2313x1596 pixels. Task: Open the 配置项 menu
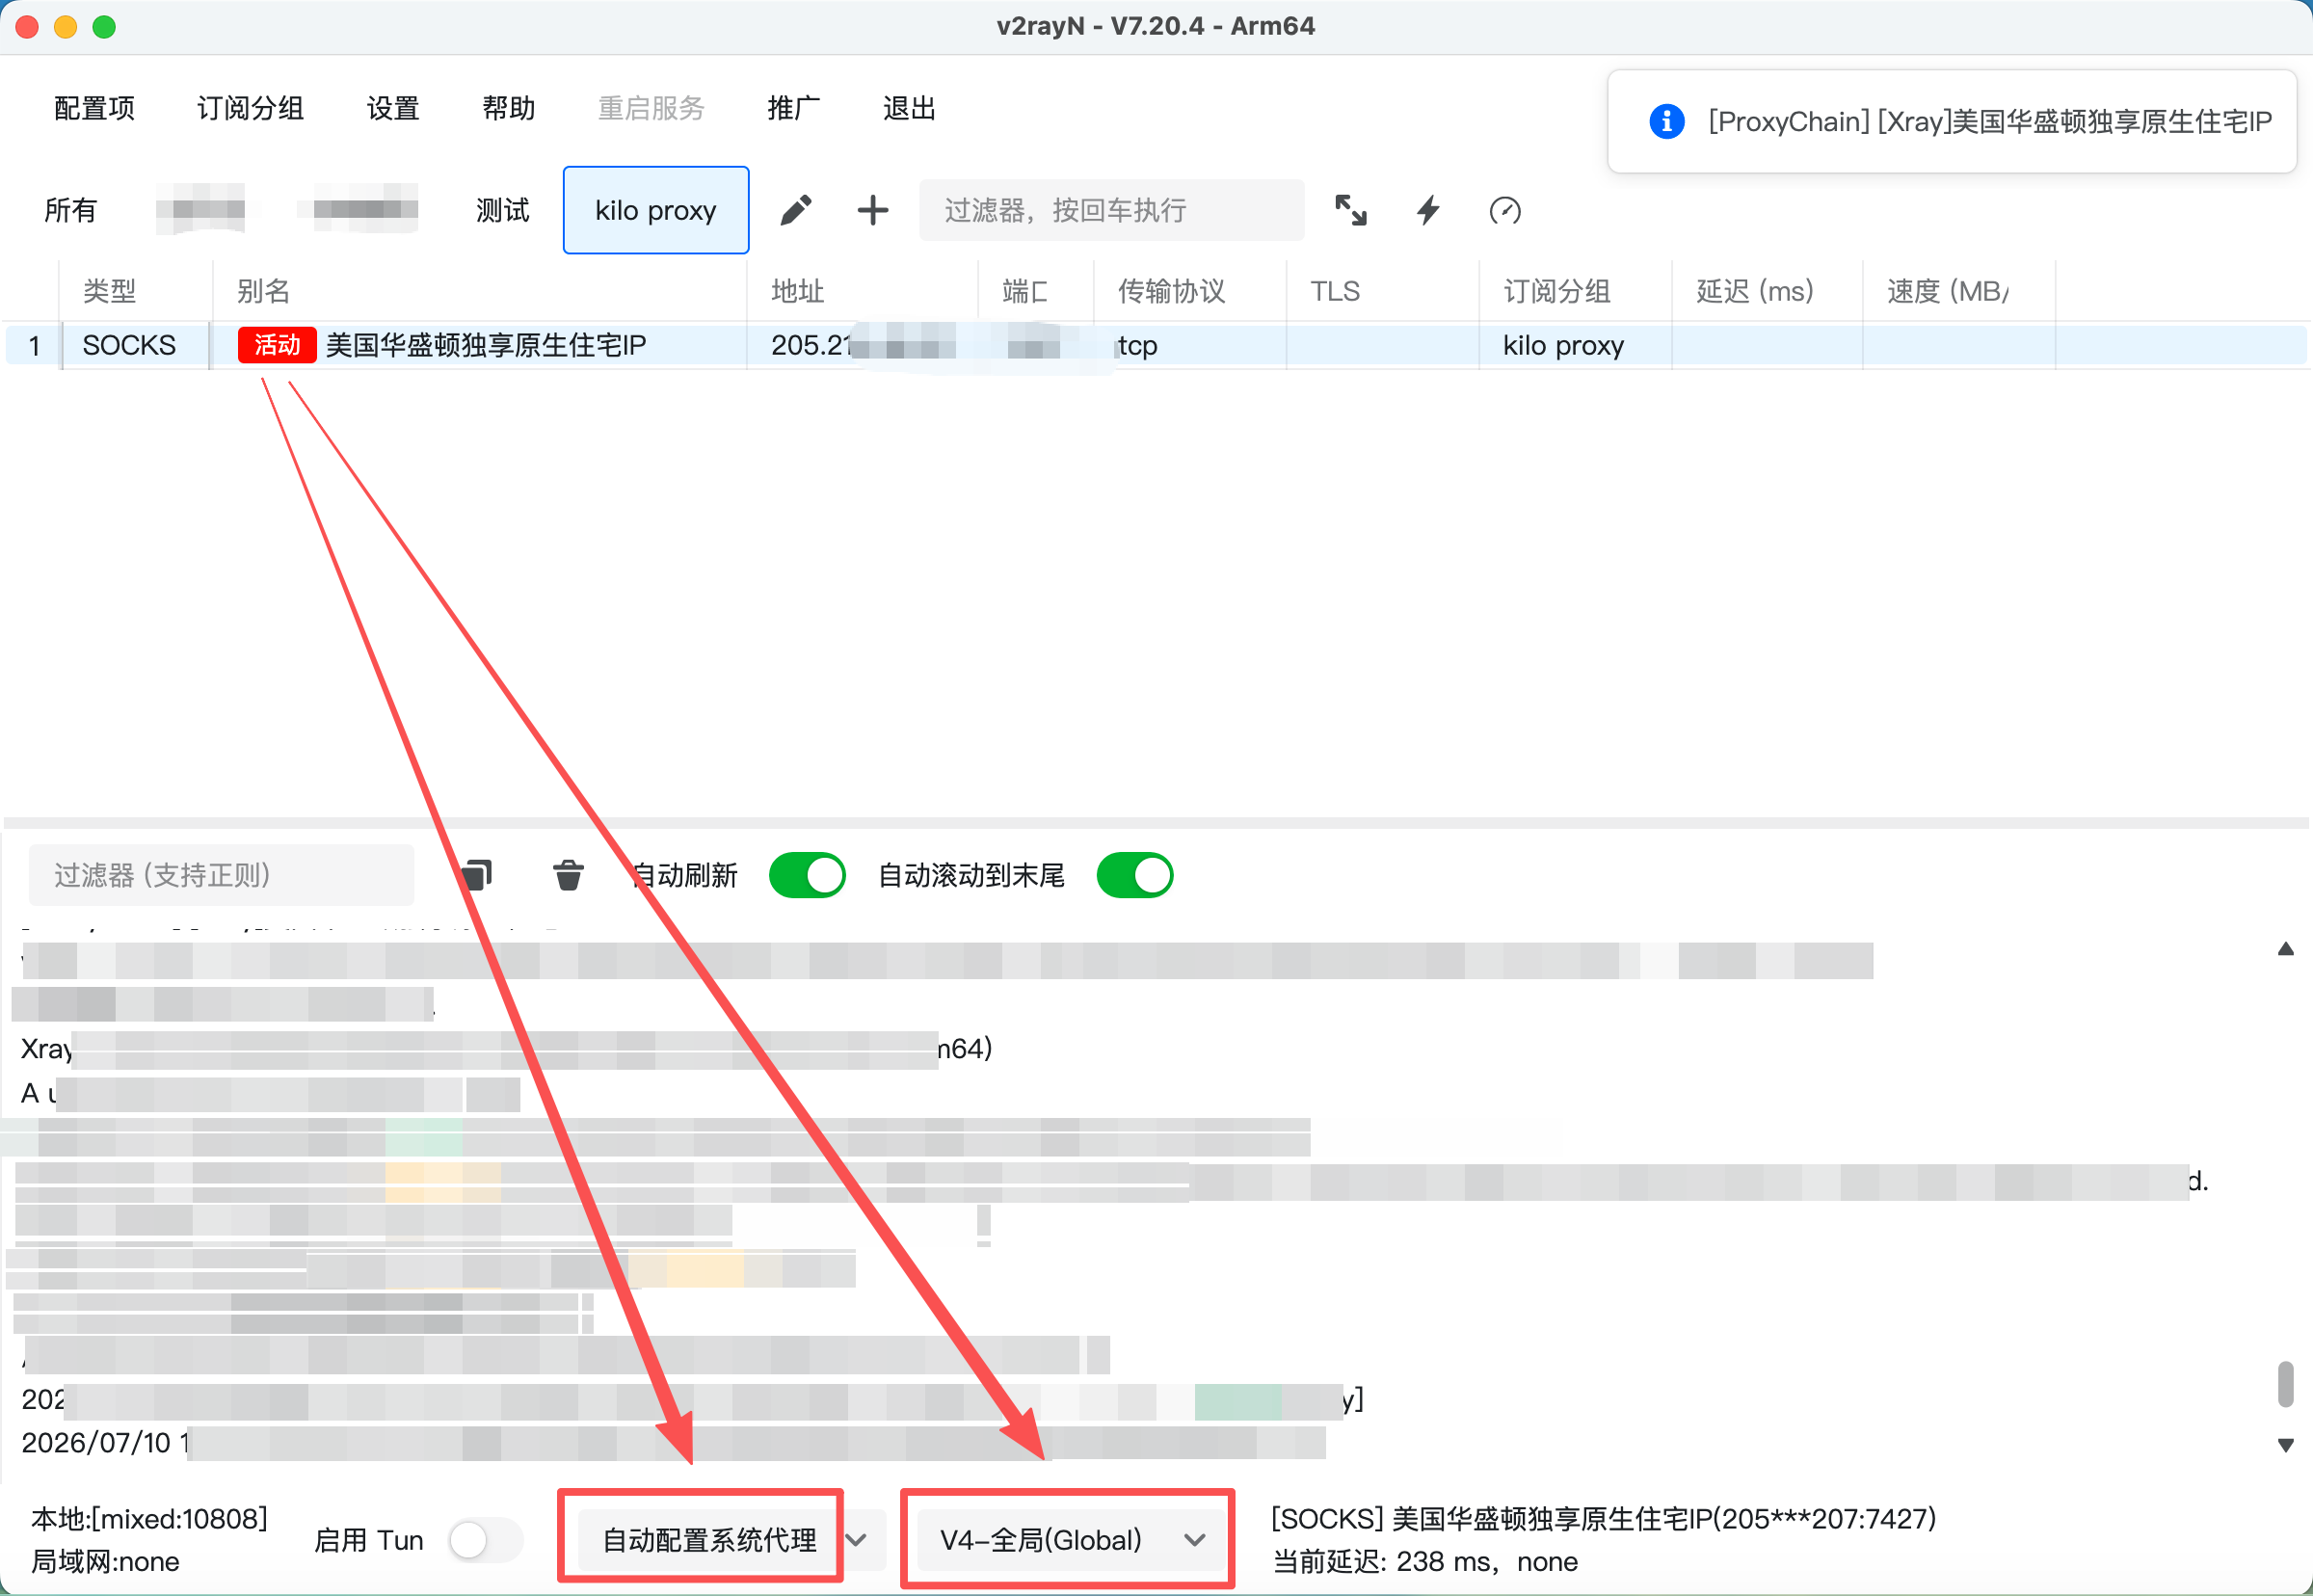[94, 108]
